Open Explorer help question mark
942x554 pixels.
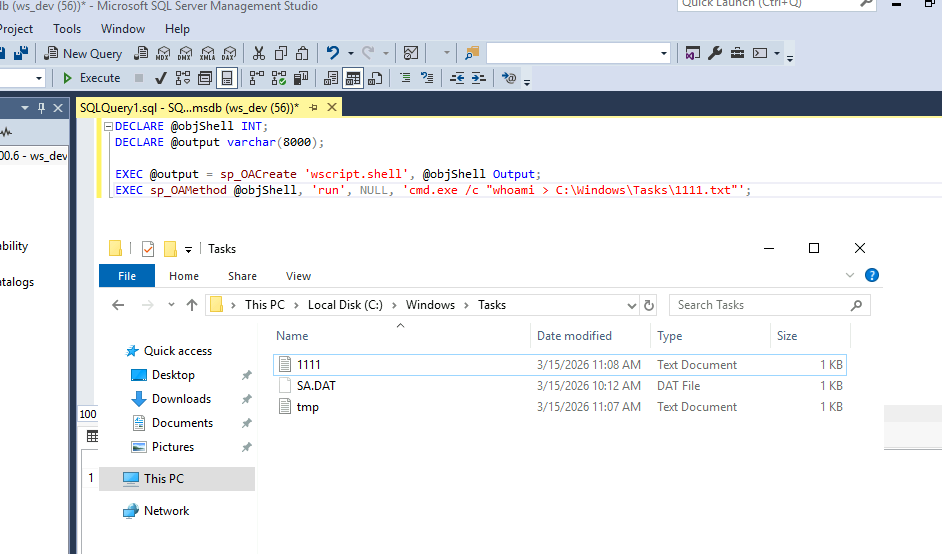(x=872, y=275)
